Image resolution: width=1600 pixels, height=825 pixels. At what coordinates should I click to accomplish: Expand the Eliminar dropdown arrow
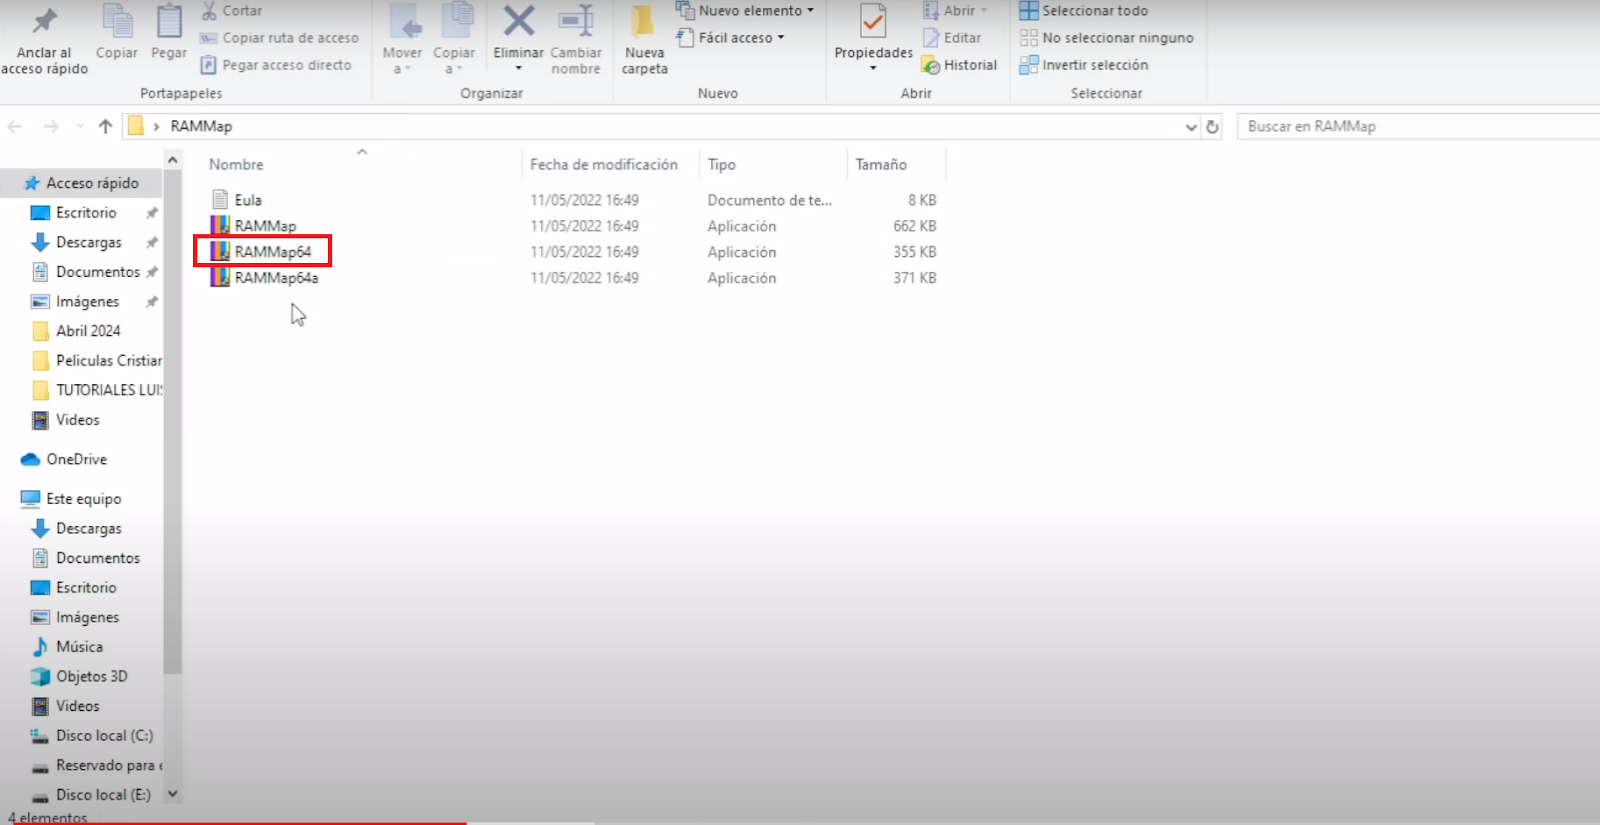518,69
